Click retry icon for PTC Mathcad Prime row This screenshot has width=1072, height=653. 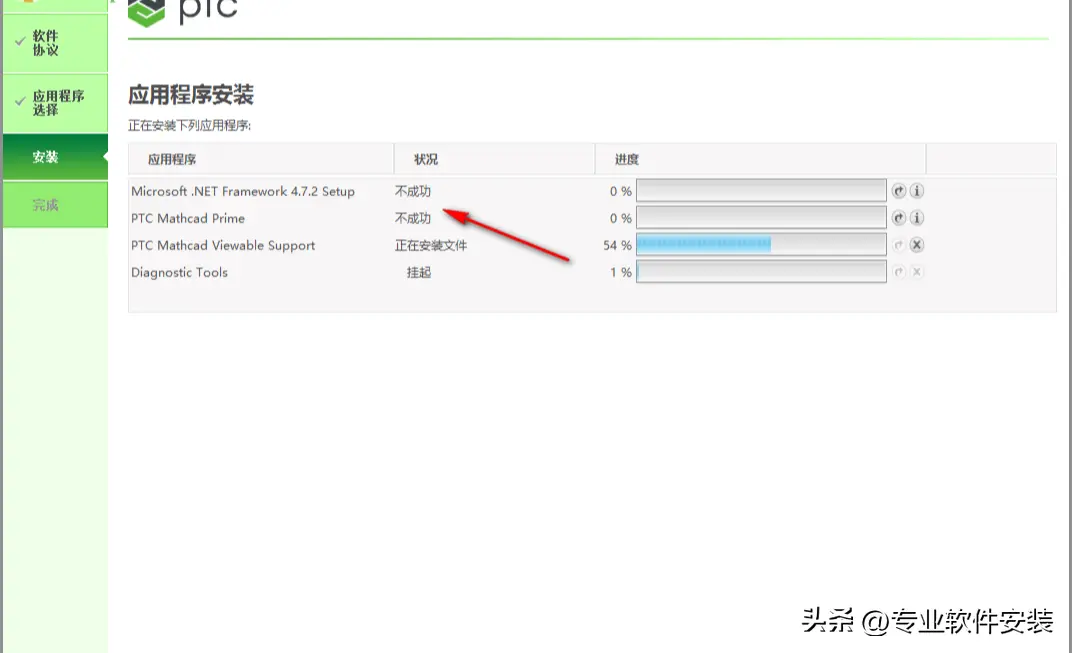coord(898,218)
